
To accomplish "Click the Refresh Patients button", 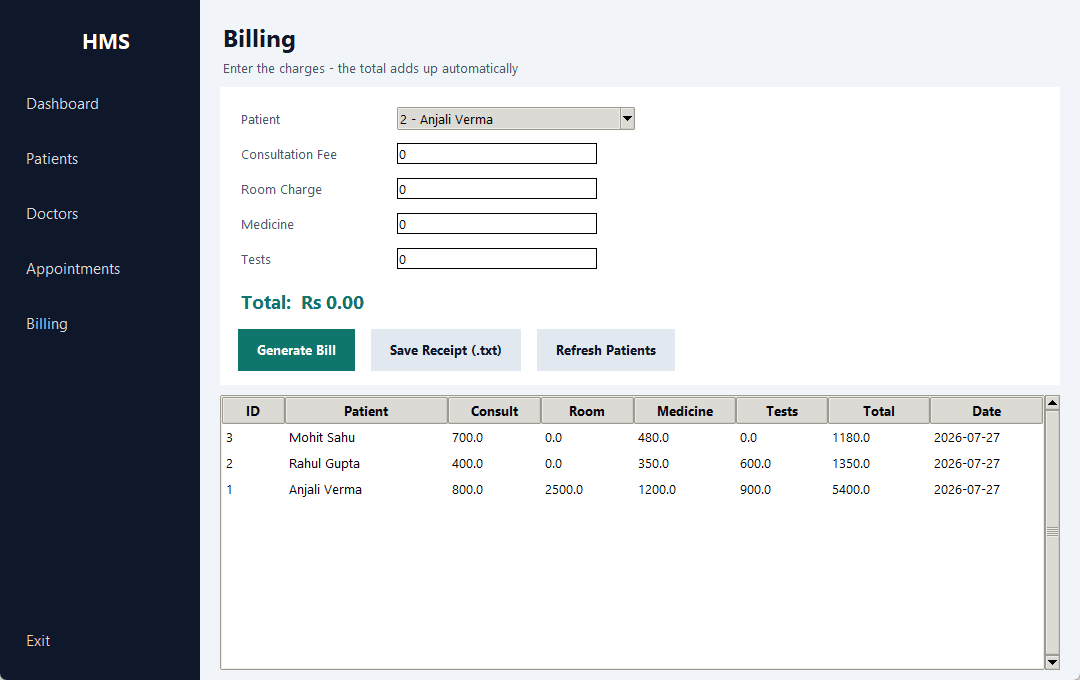I will click(x=605, y=350).
